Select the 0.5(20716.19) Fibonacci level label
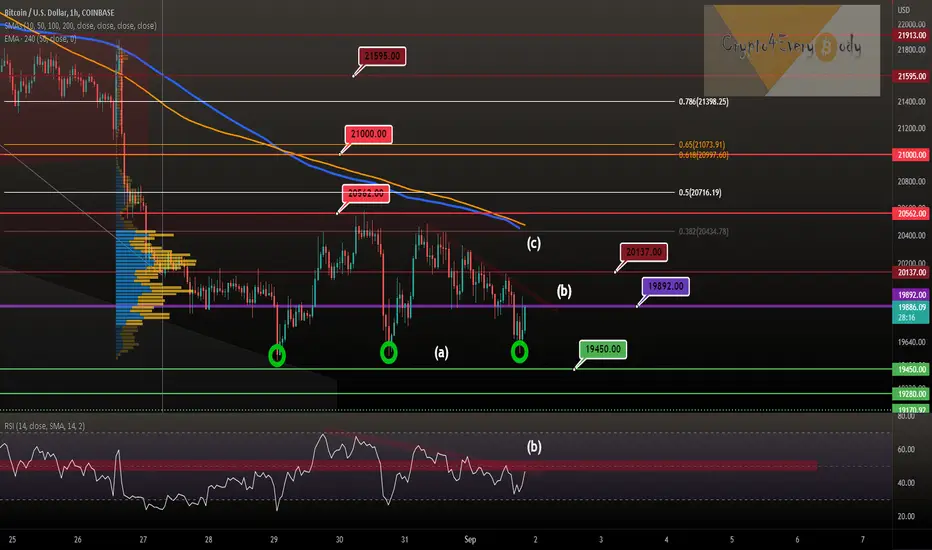 point(700,193)
